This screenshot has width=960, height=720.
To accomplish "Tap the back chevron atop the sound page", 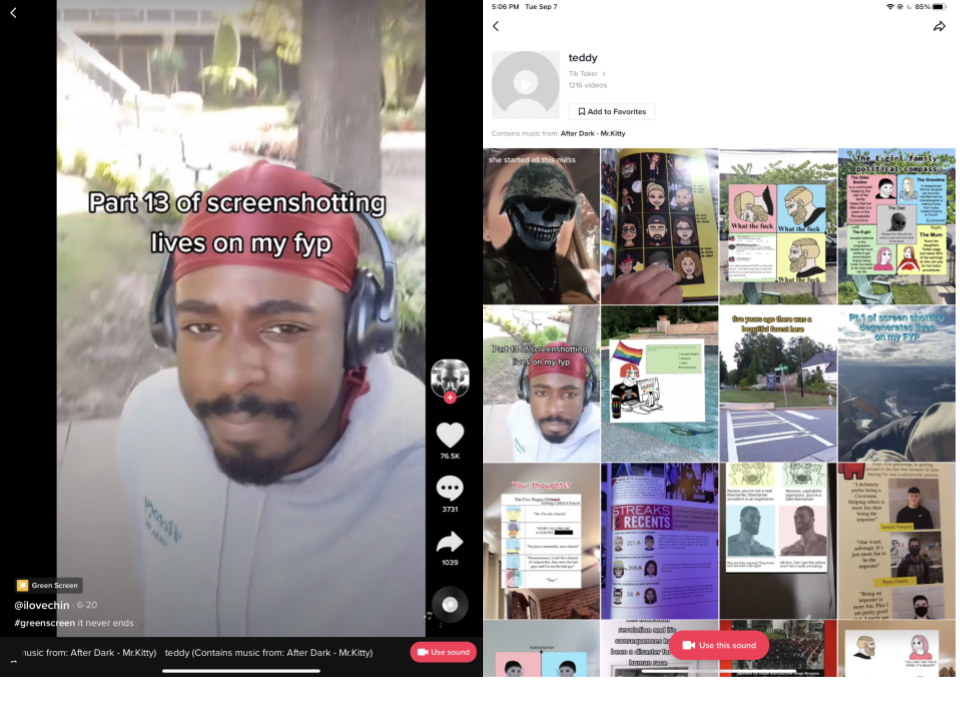I will coord(496,26).
